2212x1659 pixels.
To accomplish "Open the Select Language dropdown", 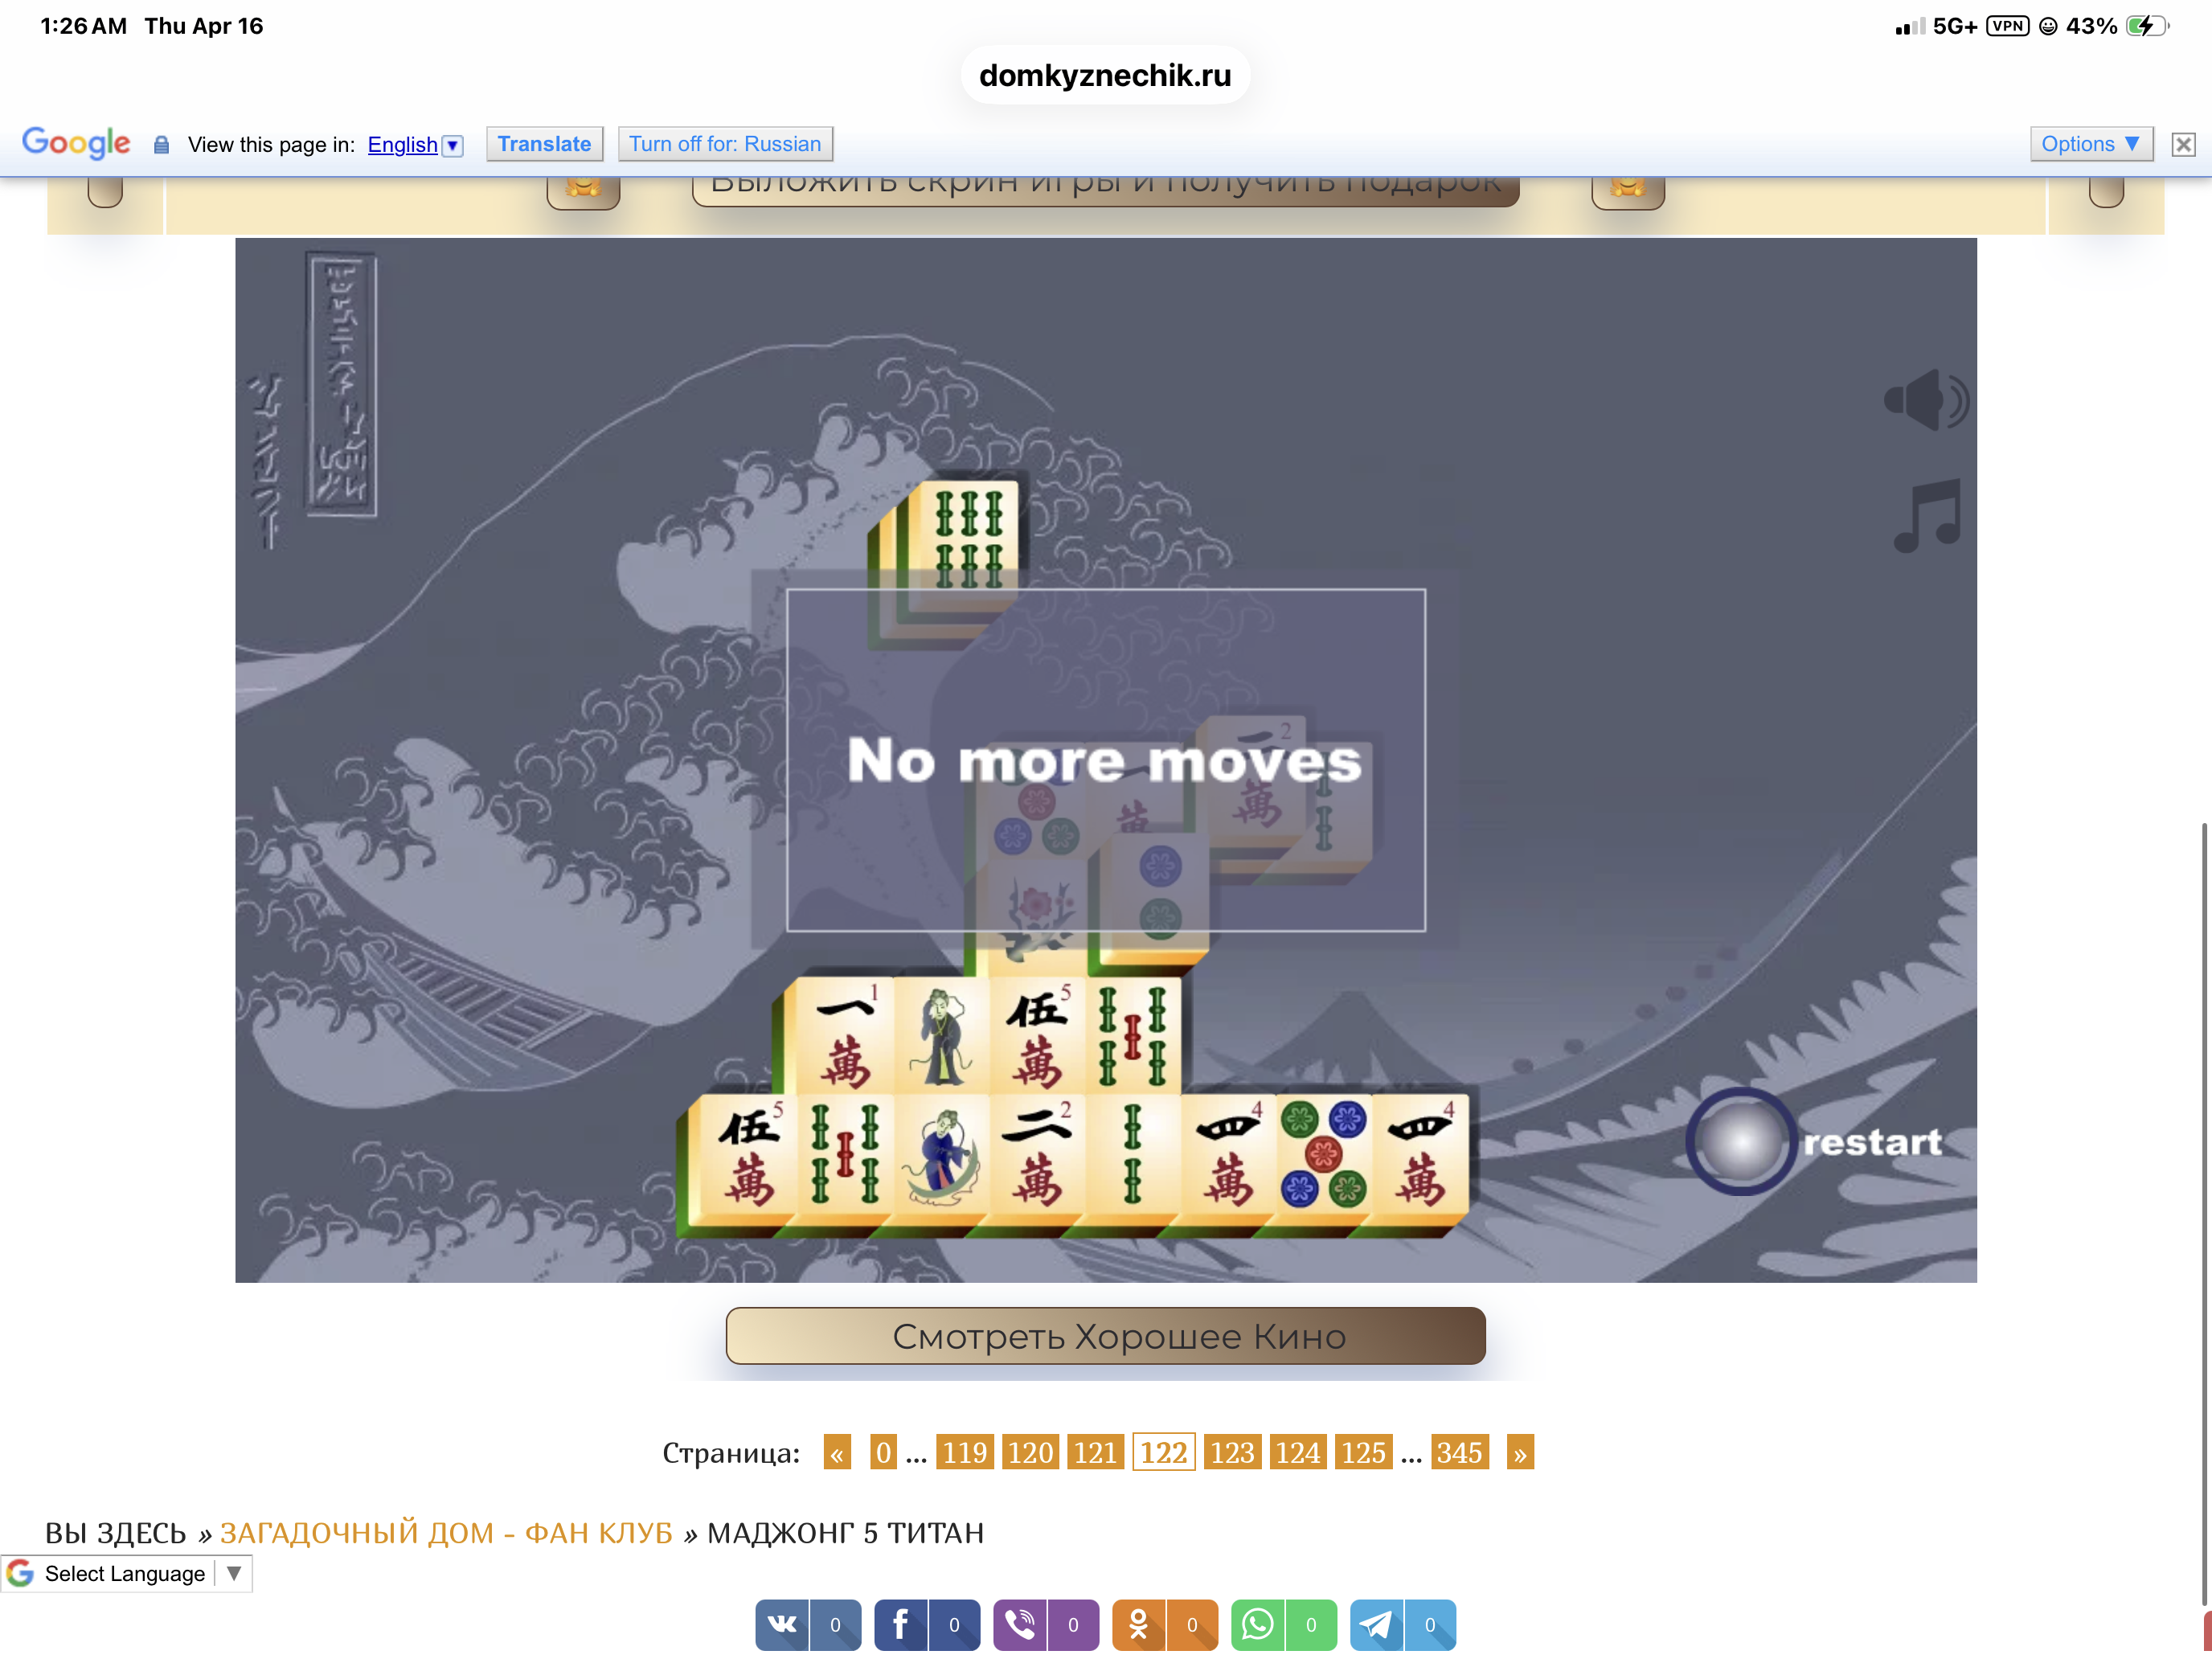I will [x=126, y=1573].
